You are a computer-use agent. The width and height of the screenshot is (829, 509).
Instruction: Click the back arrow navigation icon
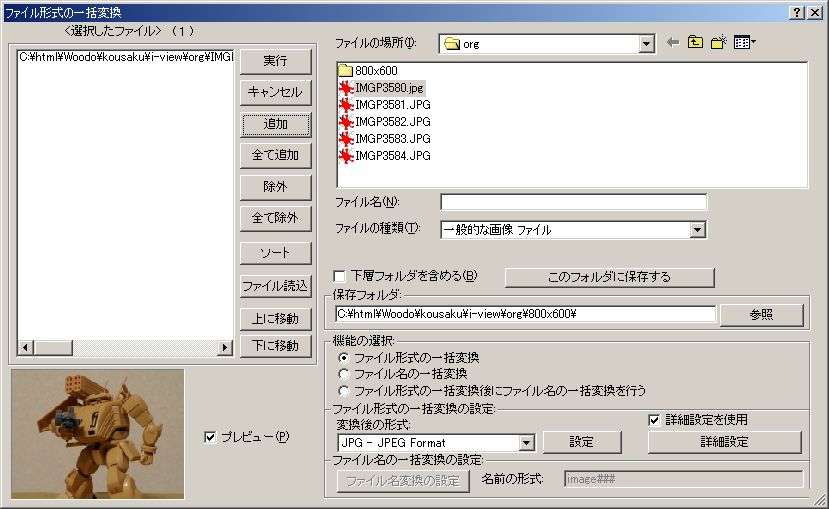pos(673,43)
